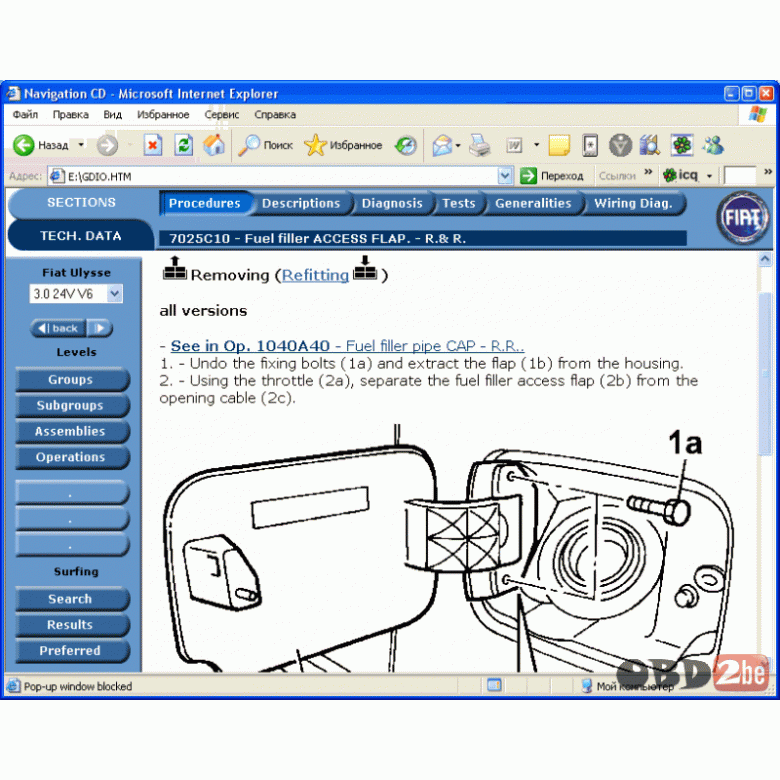Switch to the Wiring Diag. tab
Viewport: 780px width, 780px height.
coord(633,203)
